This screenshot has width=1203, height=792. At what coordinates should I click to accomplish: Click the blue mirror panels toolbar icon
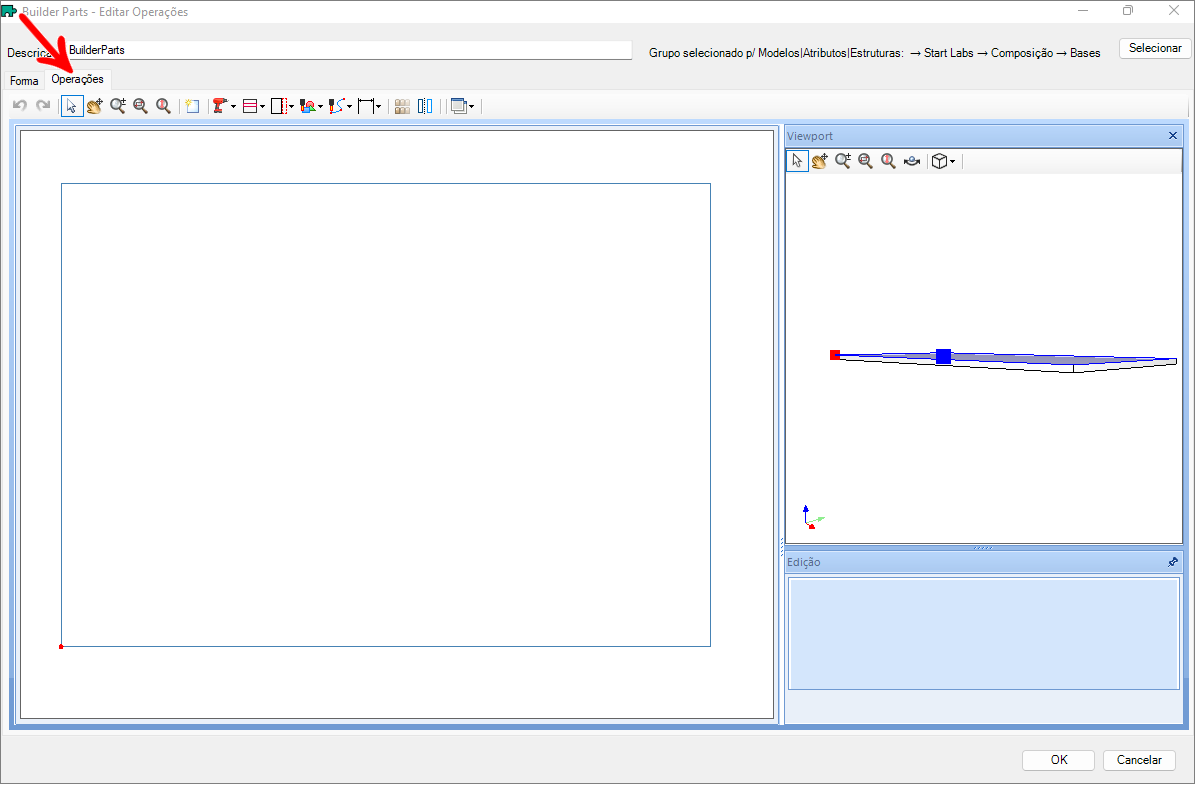(426, 106)
